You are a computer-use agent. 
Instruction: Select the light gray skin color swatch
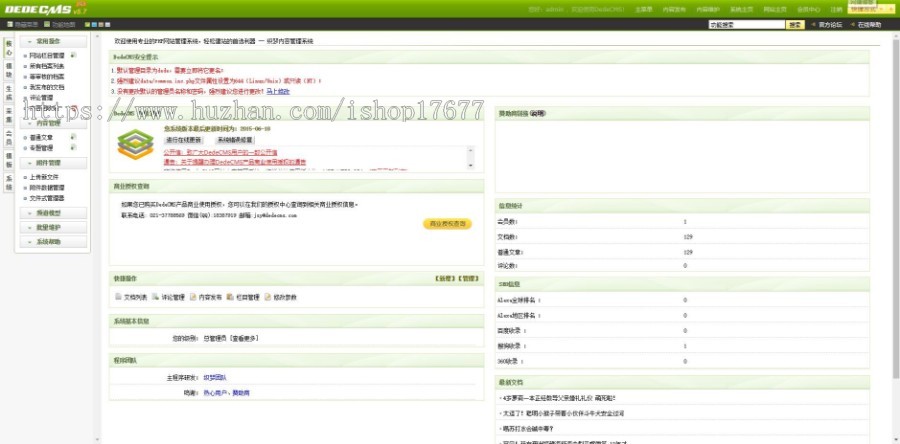108,25
